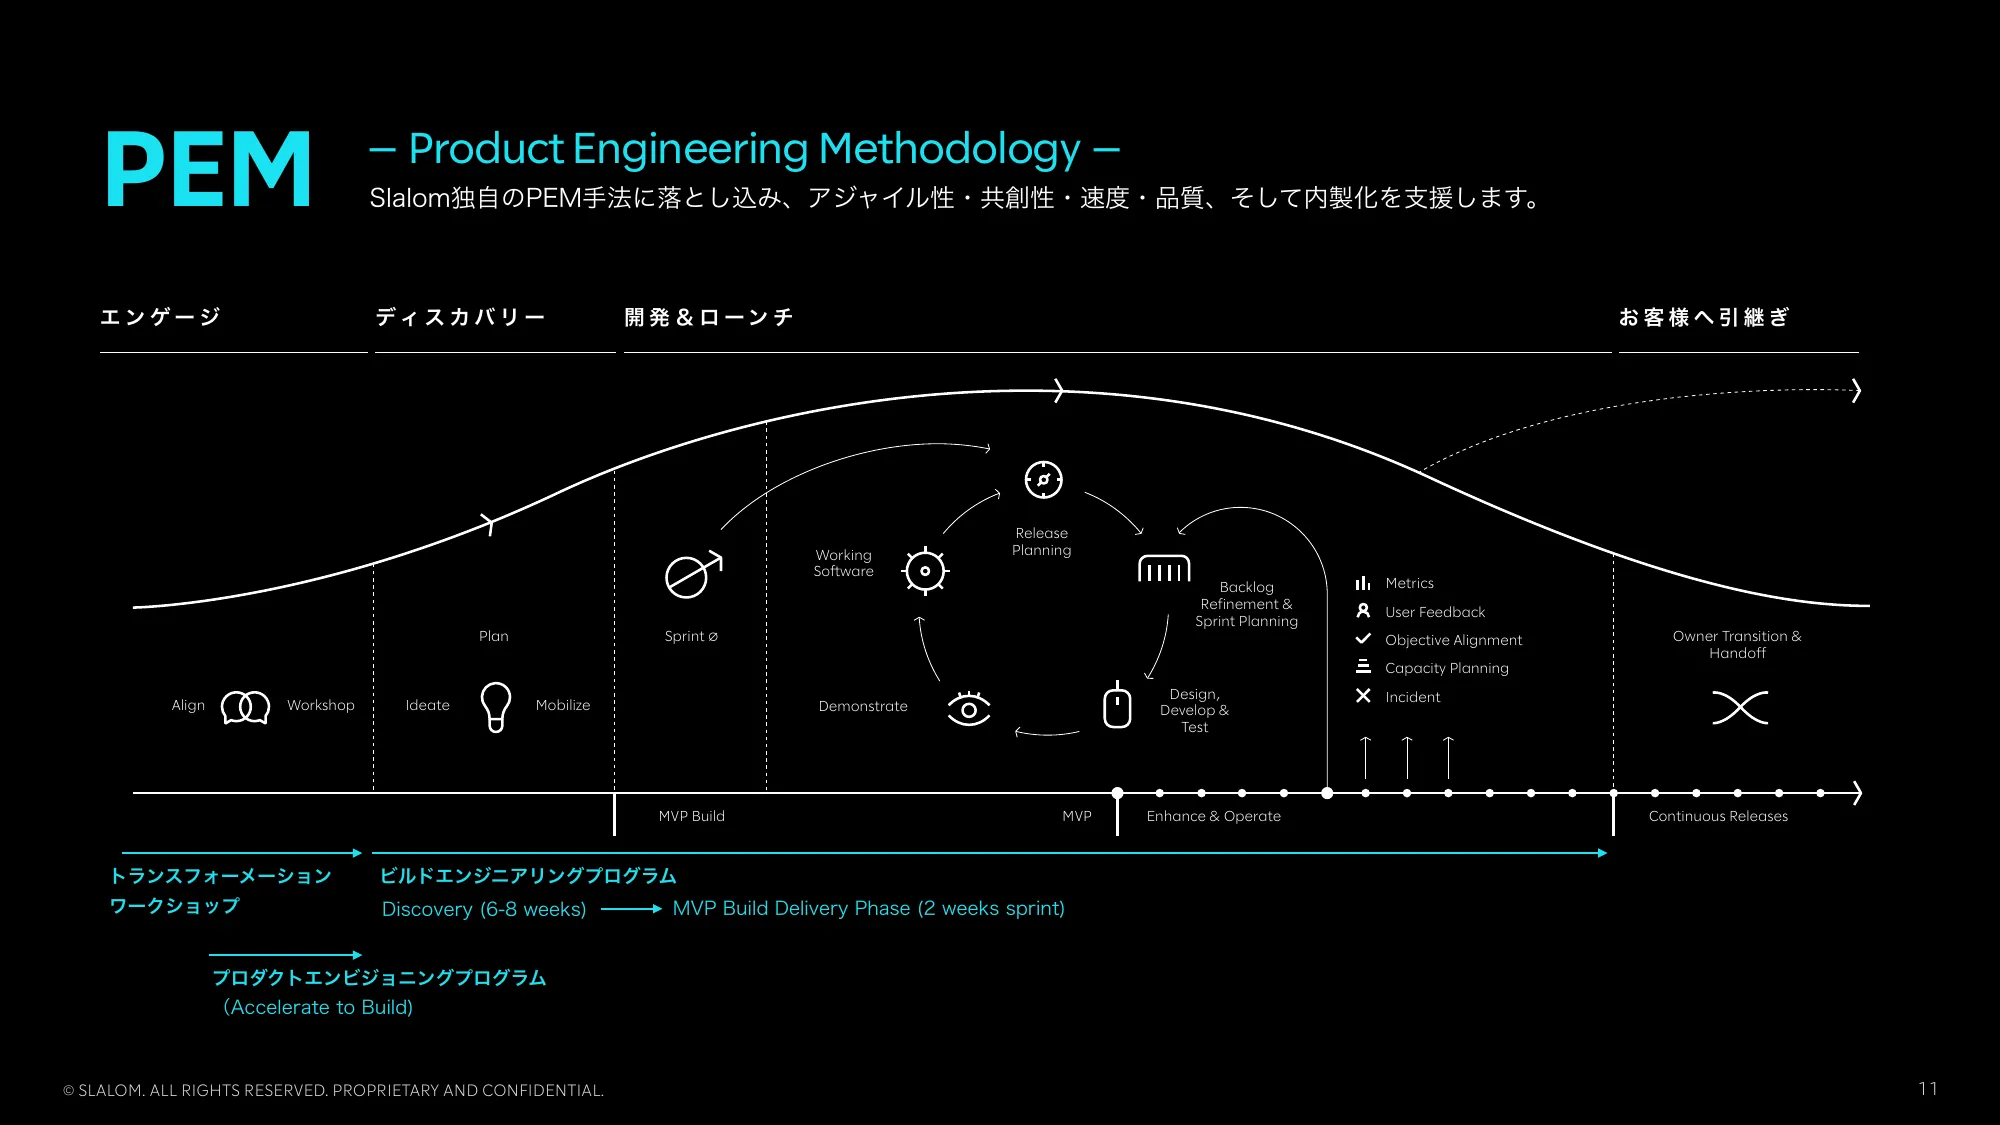Click the Align Workshop icon
The image size is (2000, 1125).
pyautogui.click(x=245, y=705)
